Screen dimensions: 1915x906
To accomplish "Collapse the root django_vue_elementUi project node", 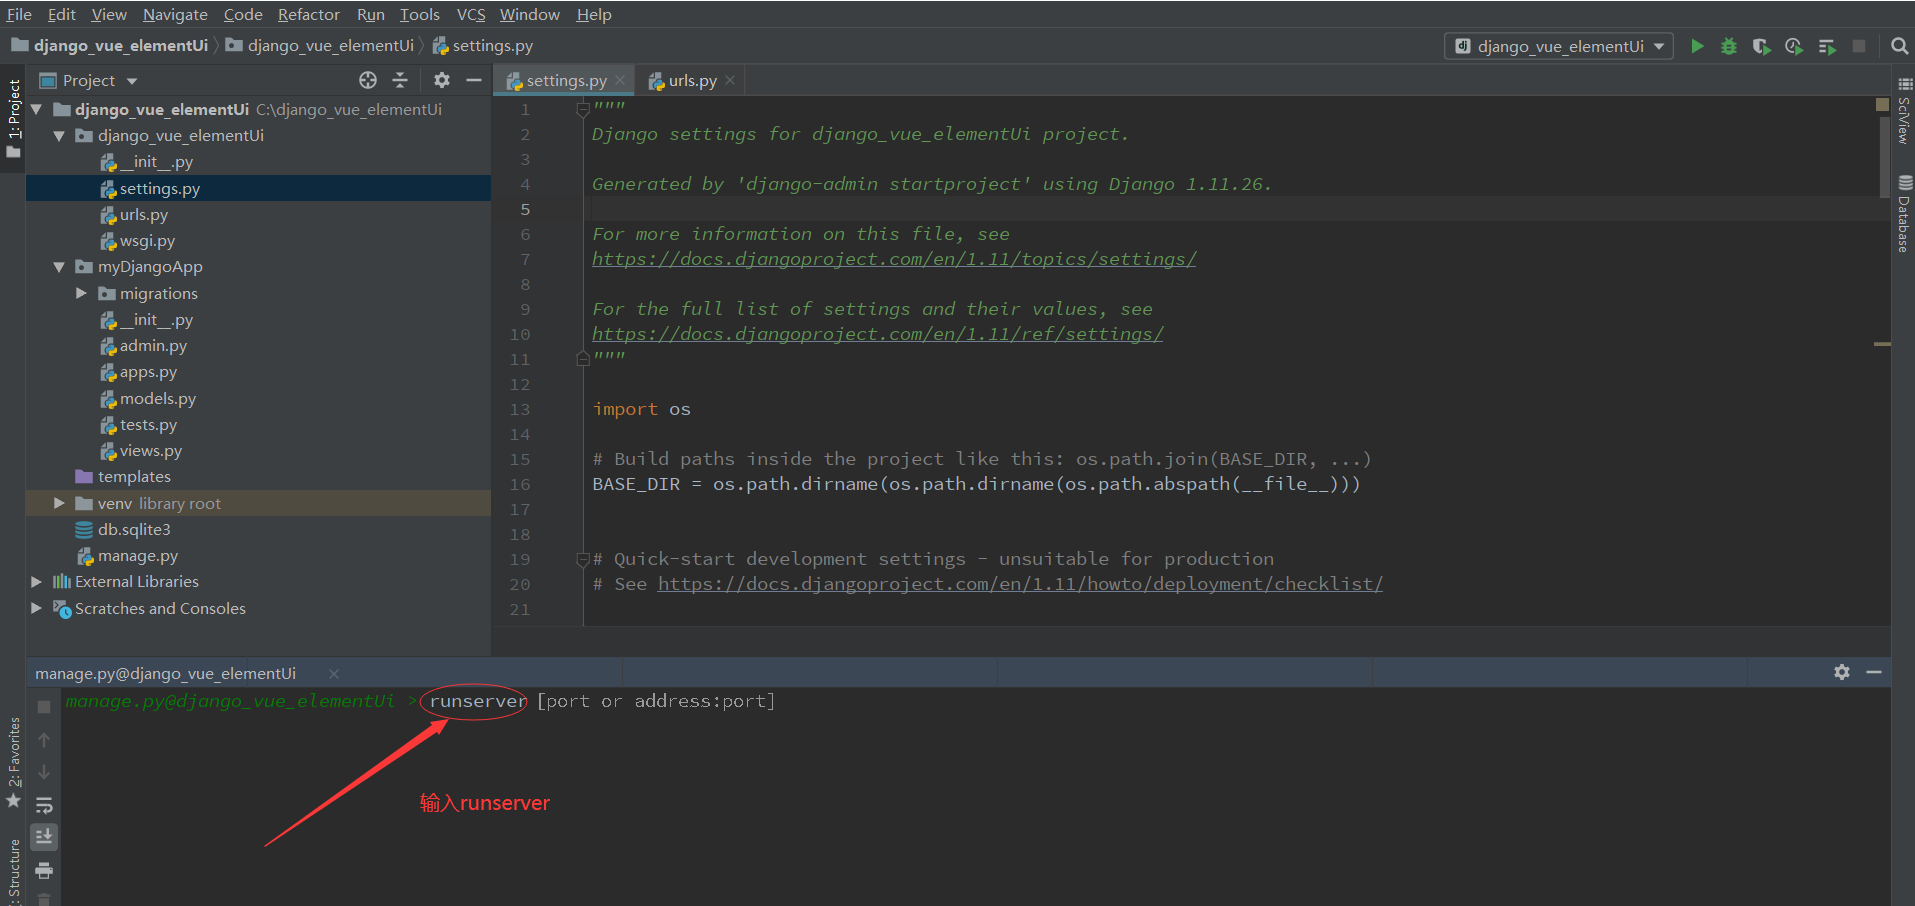I will 37,109.
